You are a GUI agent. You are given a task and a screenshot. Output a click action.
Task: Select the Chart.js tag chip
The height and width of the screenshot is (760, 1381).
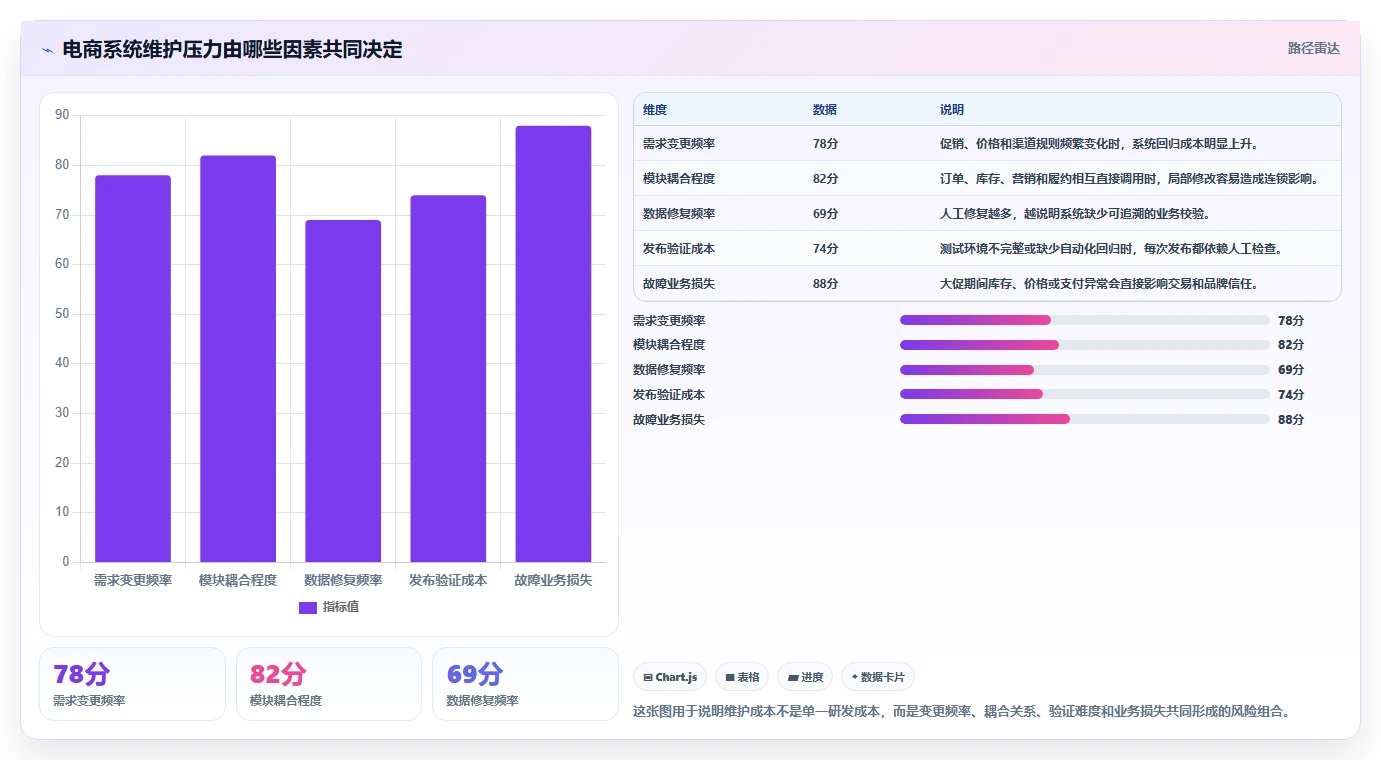click(x=670, y=677)
